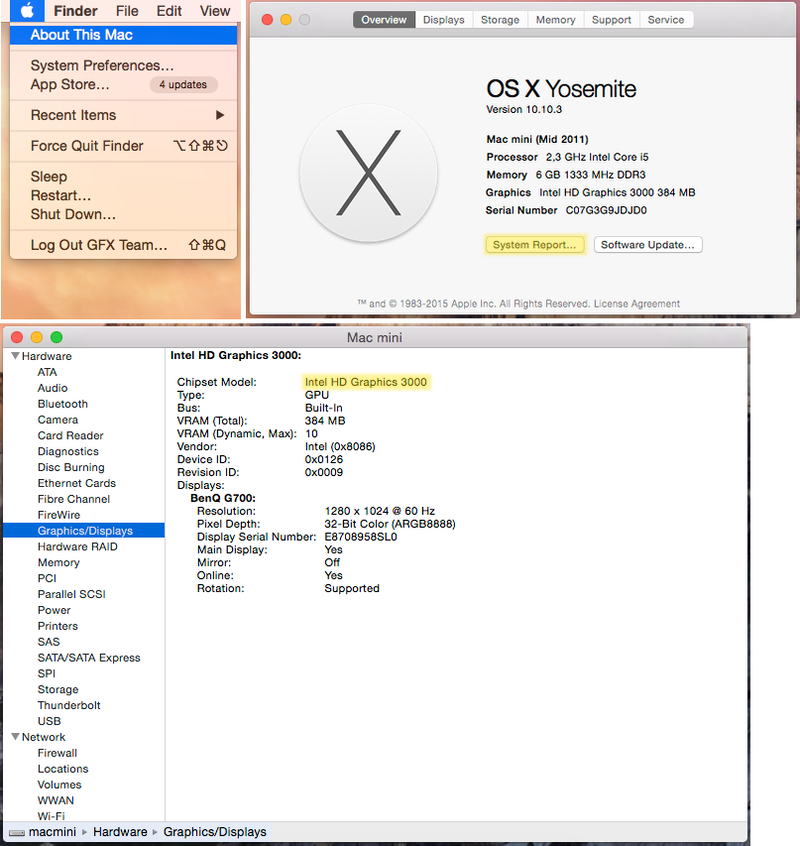This screenshot has height=846, width=800.
Task: Select Wi-Fi under Network
Action: (51, 816)
